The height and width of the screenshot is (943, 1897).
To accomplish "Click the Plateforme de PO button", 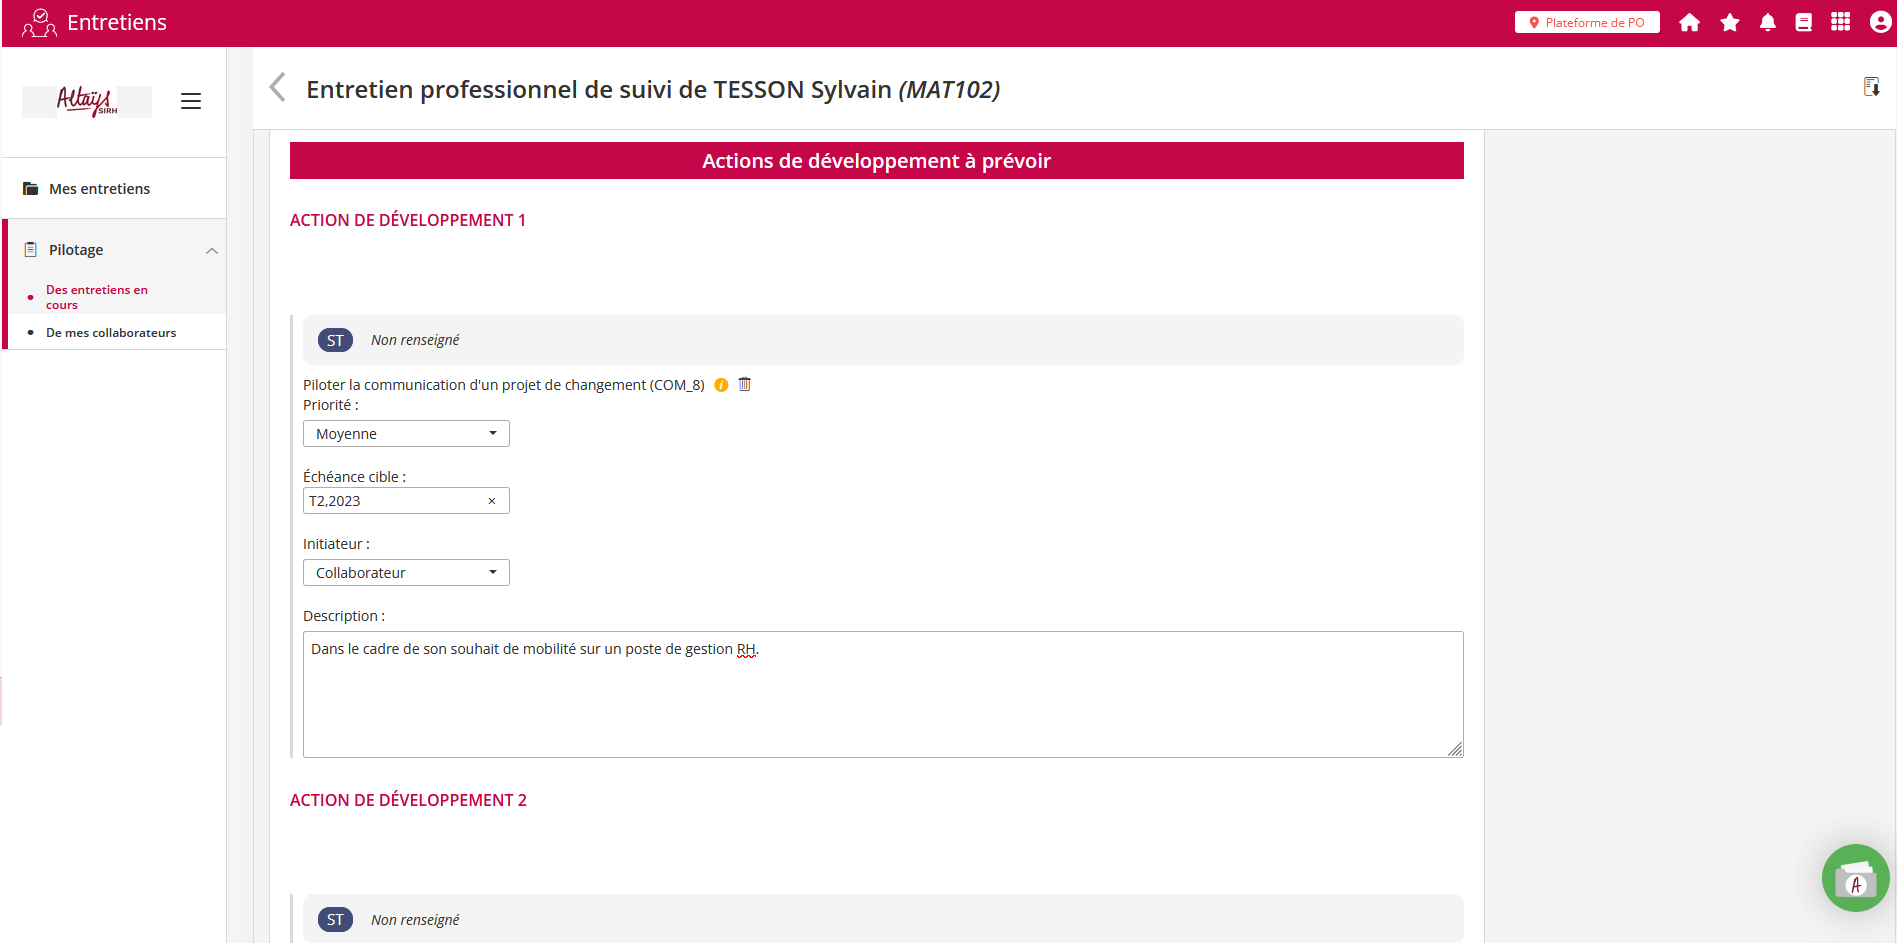I will pos(1586,23).
